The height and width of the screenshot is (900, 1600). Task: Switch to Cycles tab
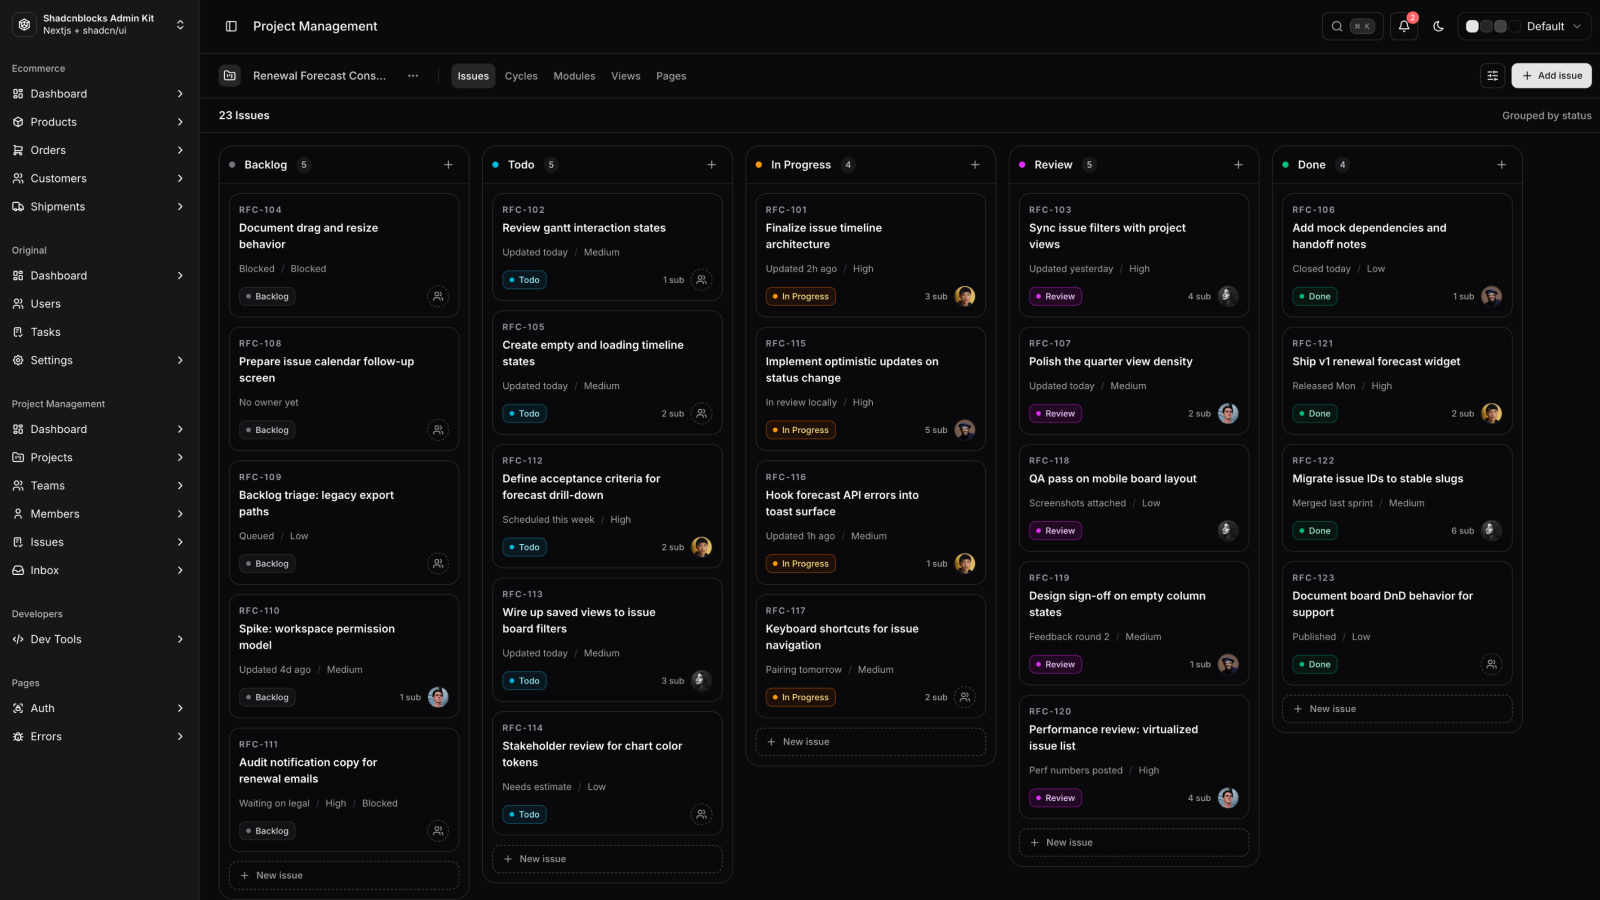tap(521, 76)
